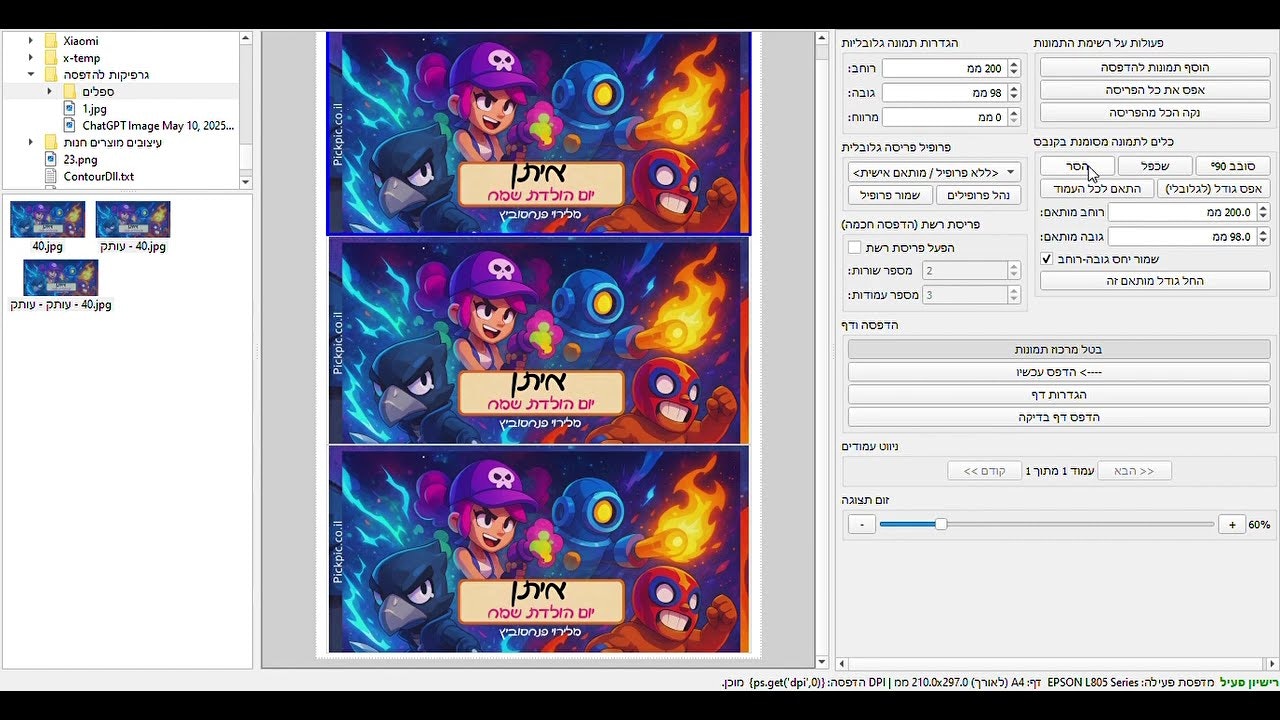Image resolution: width=1280 pixels, height=720 pixels.
Task: Click the 23.png file icon
Action: pos(51,160)
